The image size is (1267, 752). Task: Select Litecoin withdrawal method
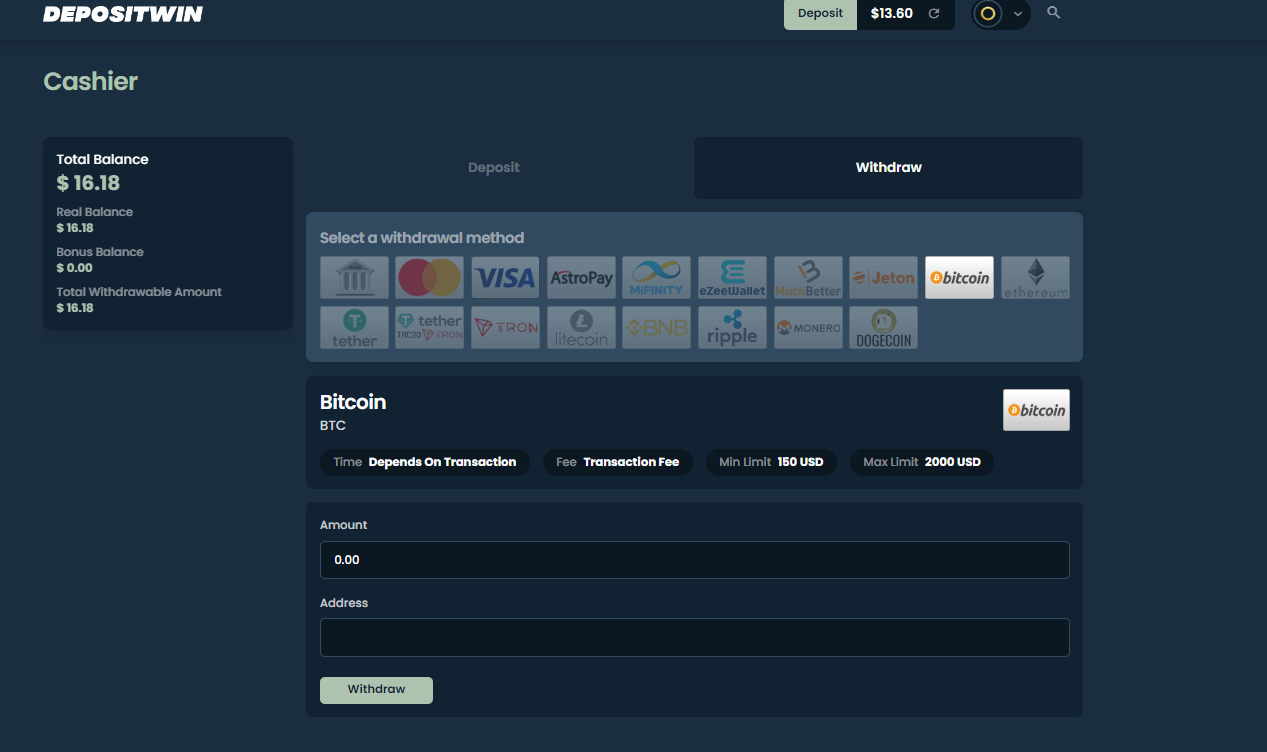[581, 328]
